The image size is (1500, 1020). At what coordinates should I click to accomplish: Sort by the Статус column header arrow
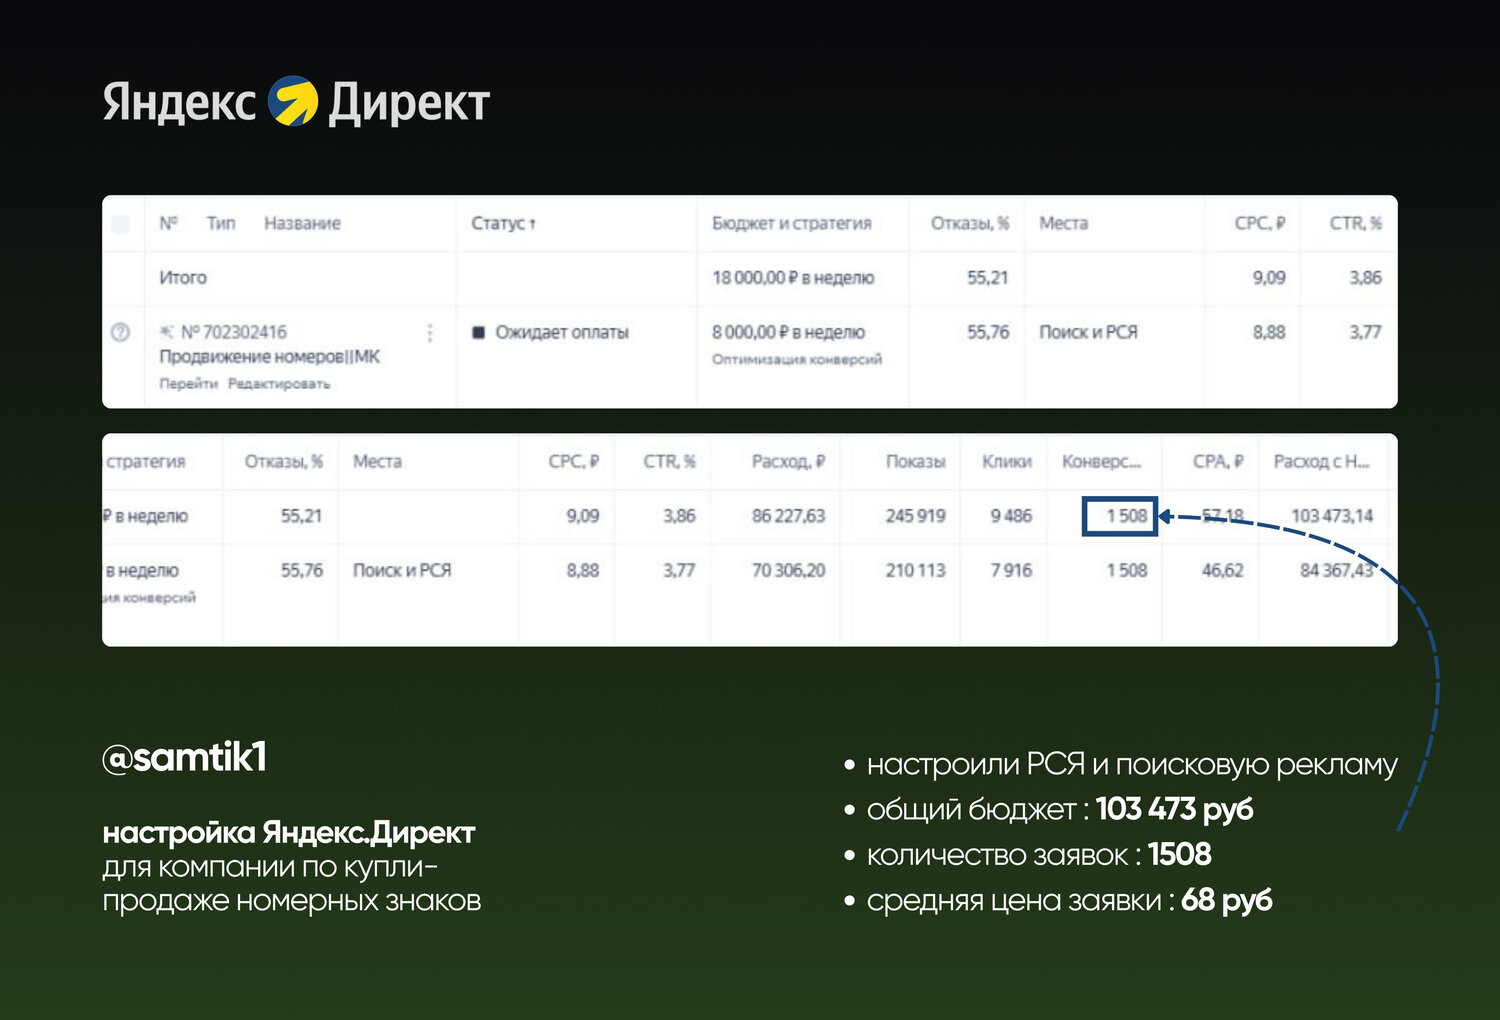point(532,224)
